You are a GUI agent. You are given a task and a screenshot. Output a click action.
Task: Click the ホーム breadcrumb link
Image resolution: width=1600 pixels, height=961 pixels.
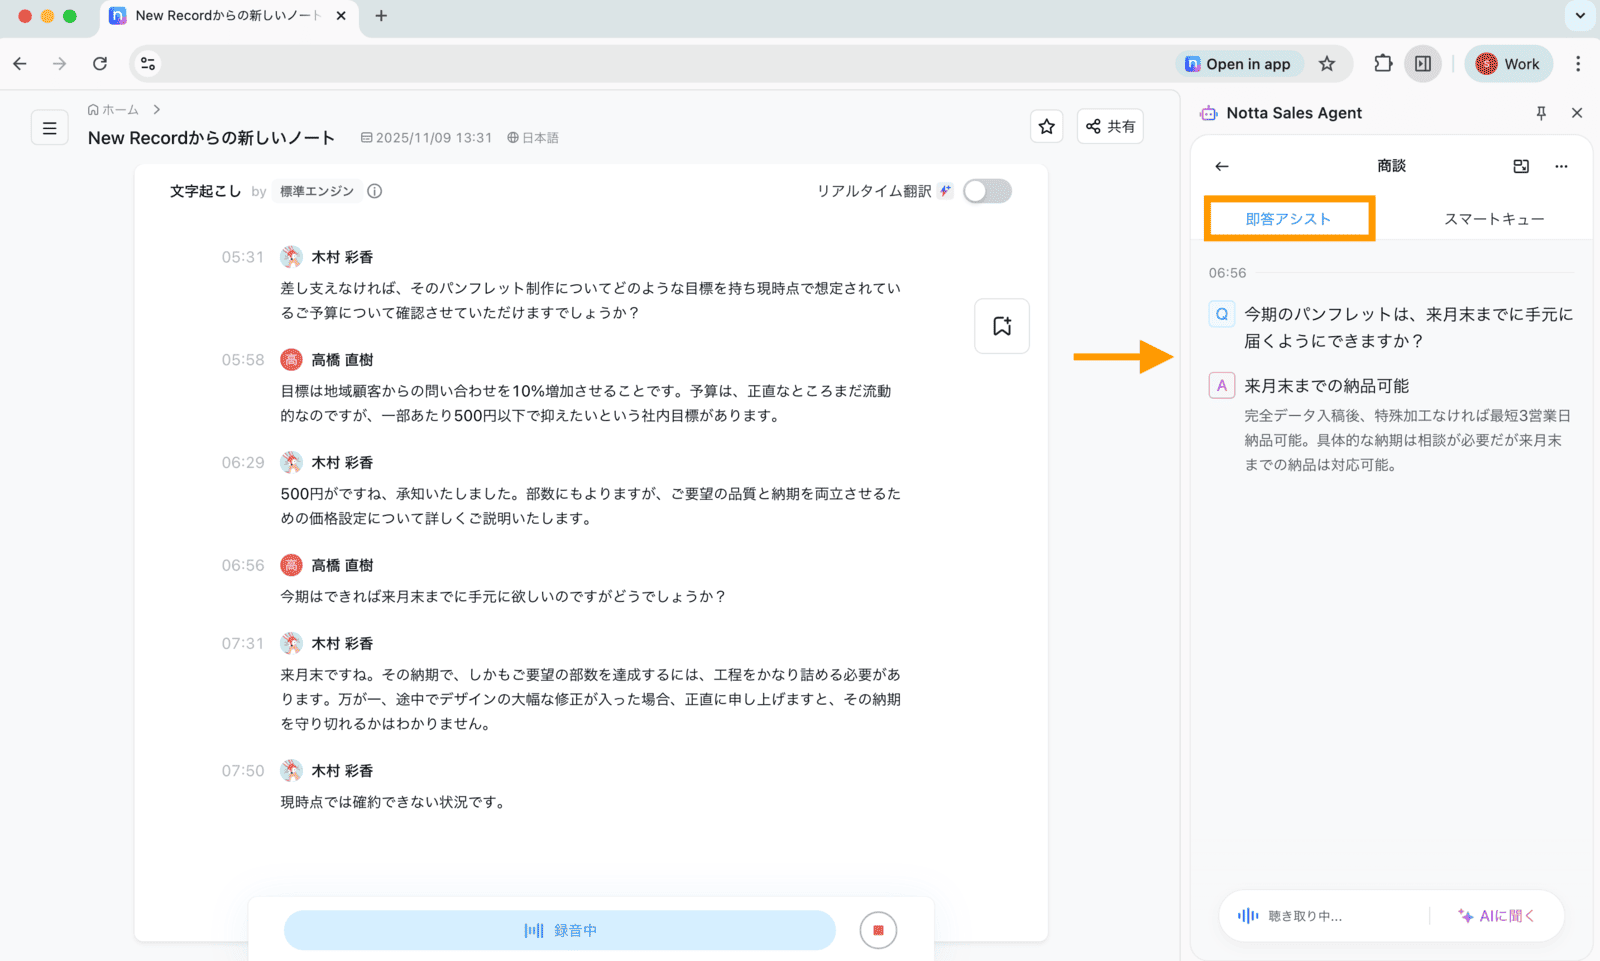[113, 110]
